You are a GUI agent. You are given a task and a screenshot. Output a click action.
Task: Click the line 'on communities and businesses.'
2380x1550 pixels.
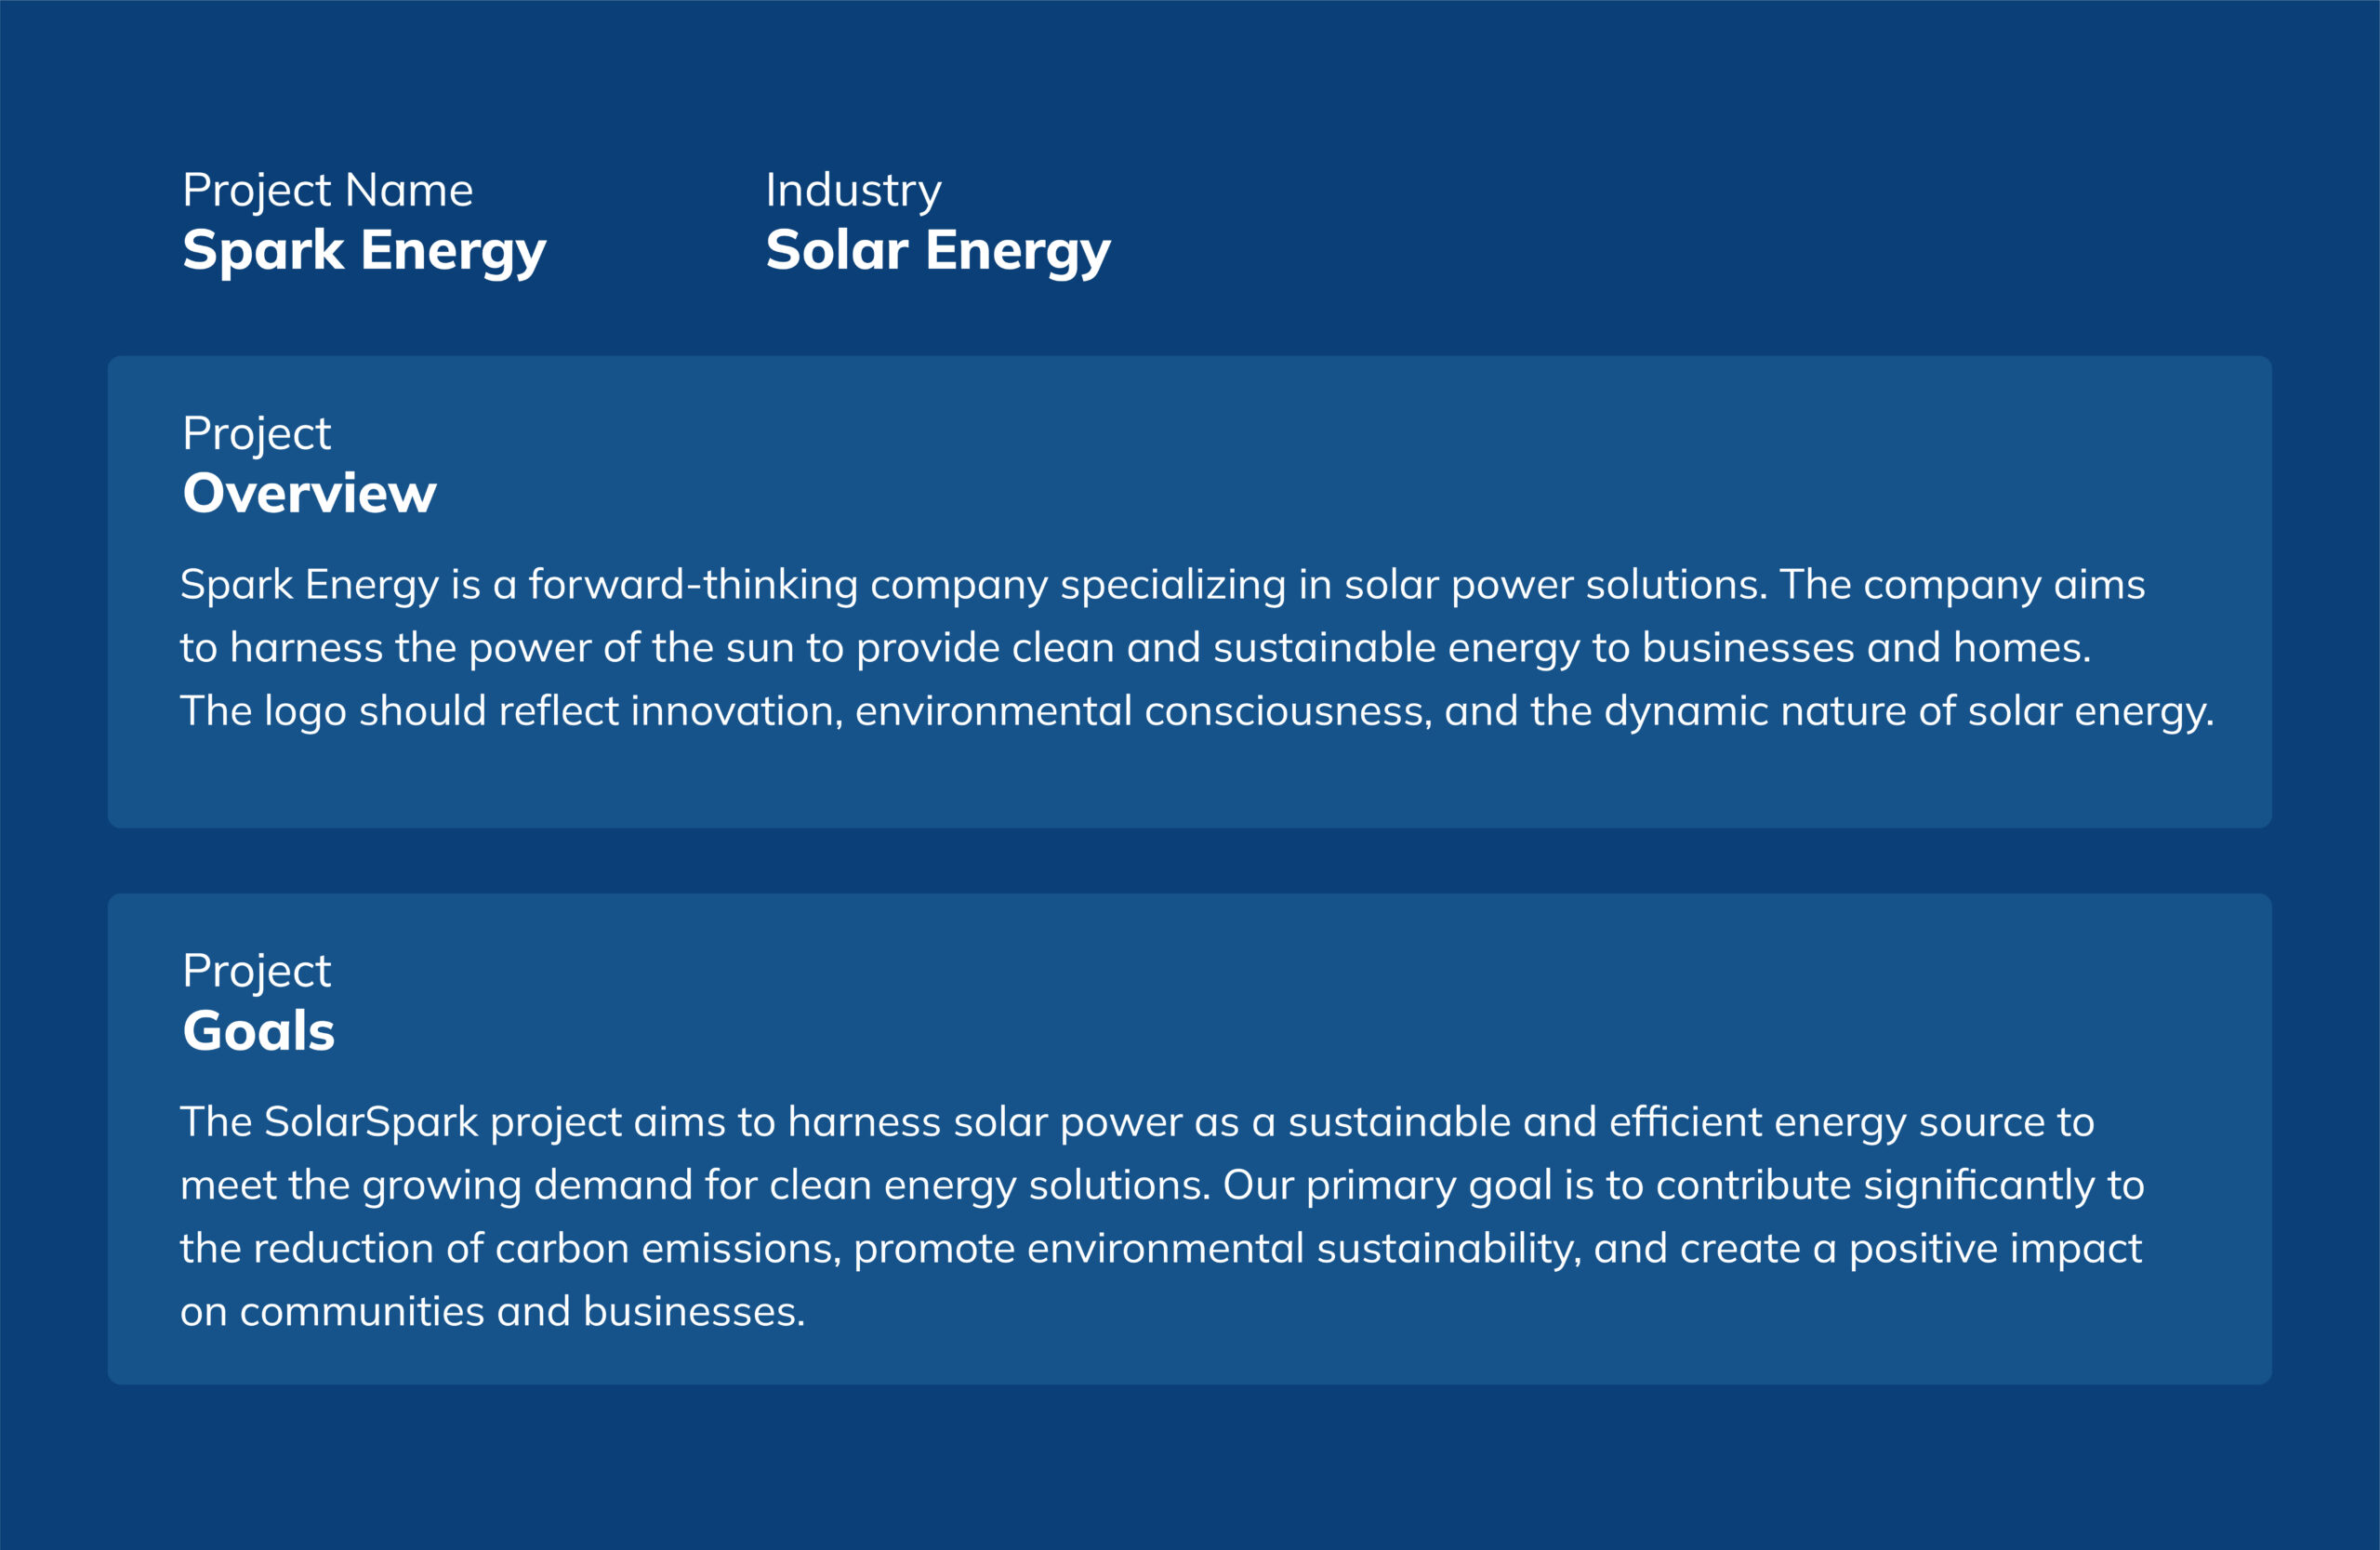coord(492,1312)
